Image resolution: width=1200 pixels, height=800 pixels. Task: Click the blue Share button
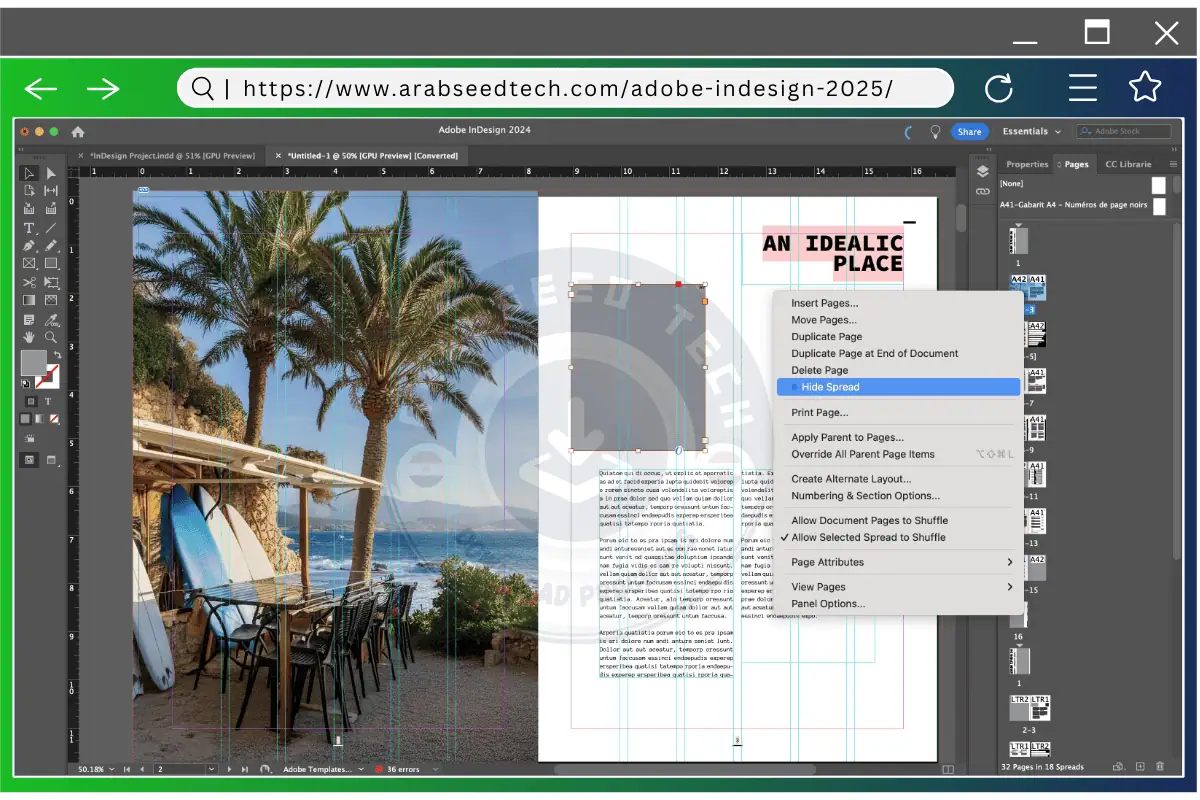point(969,131)
